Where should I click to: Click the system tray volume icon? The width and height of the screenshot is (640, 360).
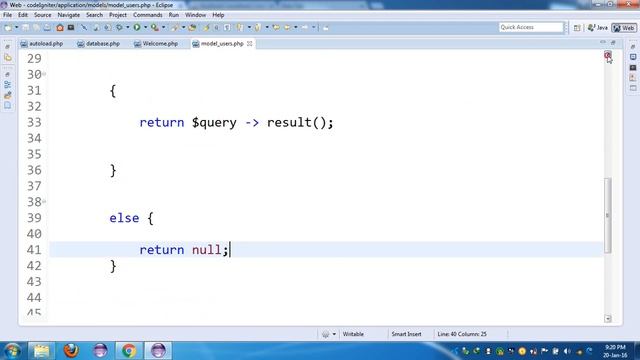coord(567,351)
